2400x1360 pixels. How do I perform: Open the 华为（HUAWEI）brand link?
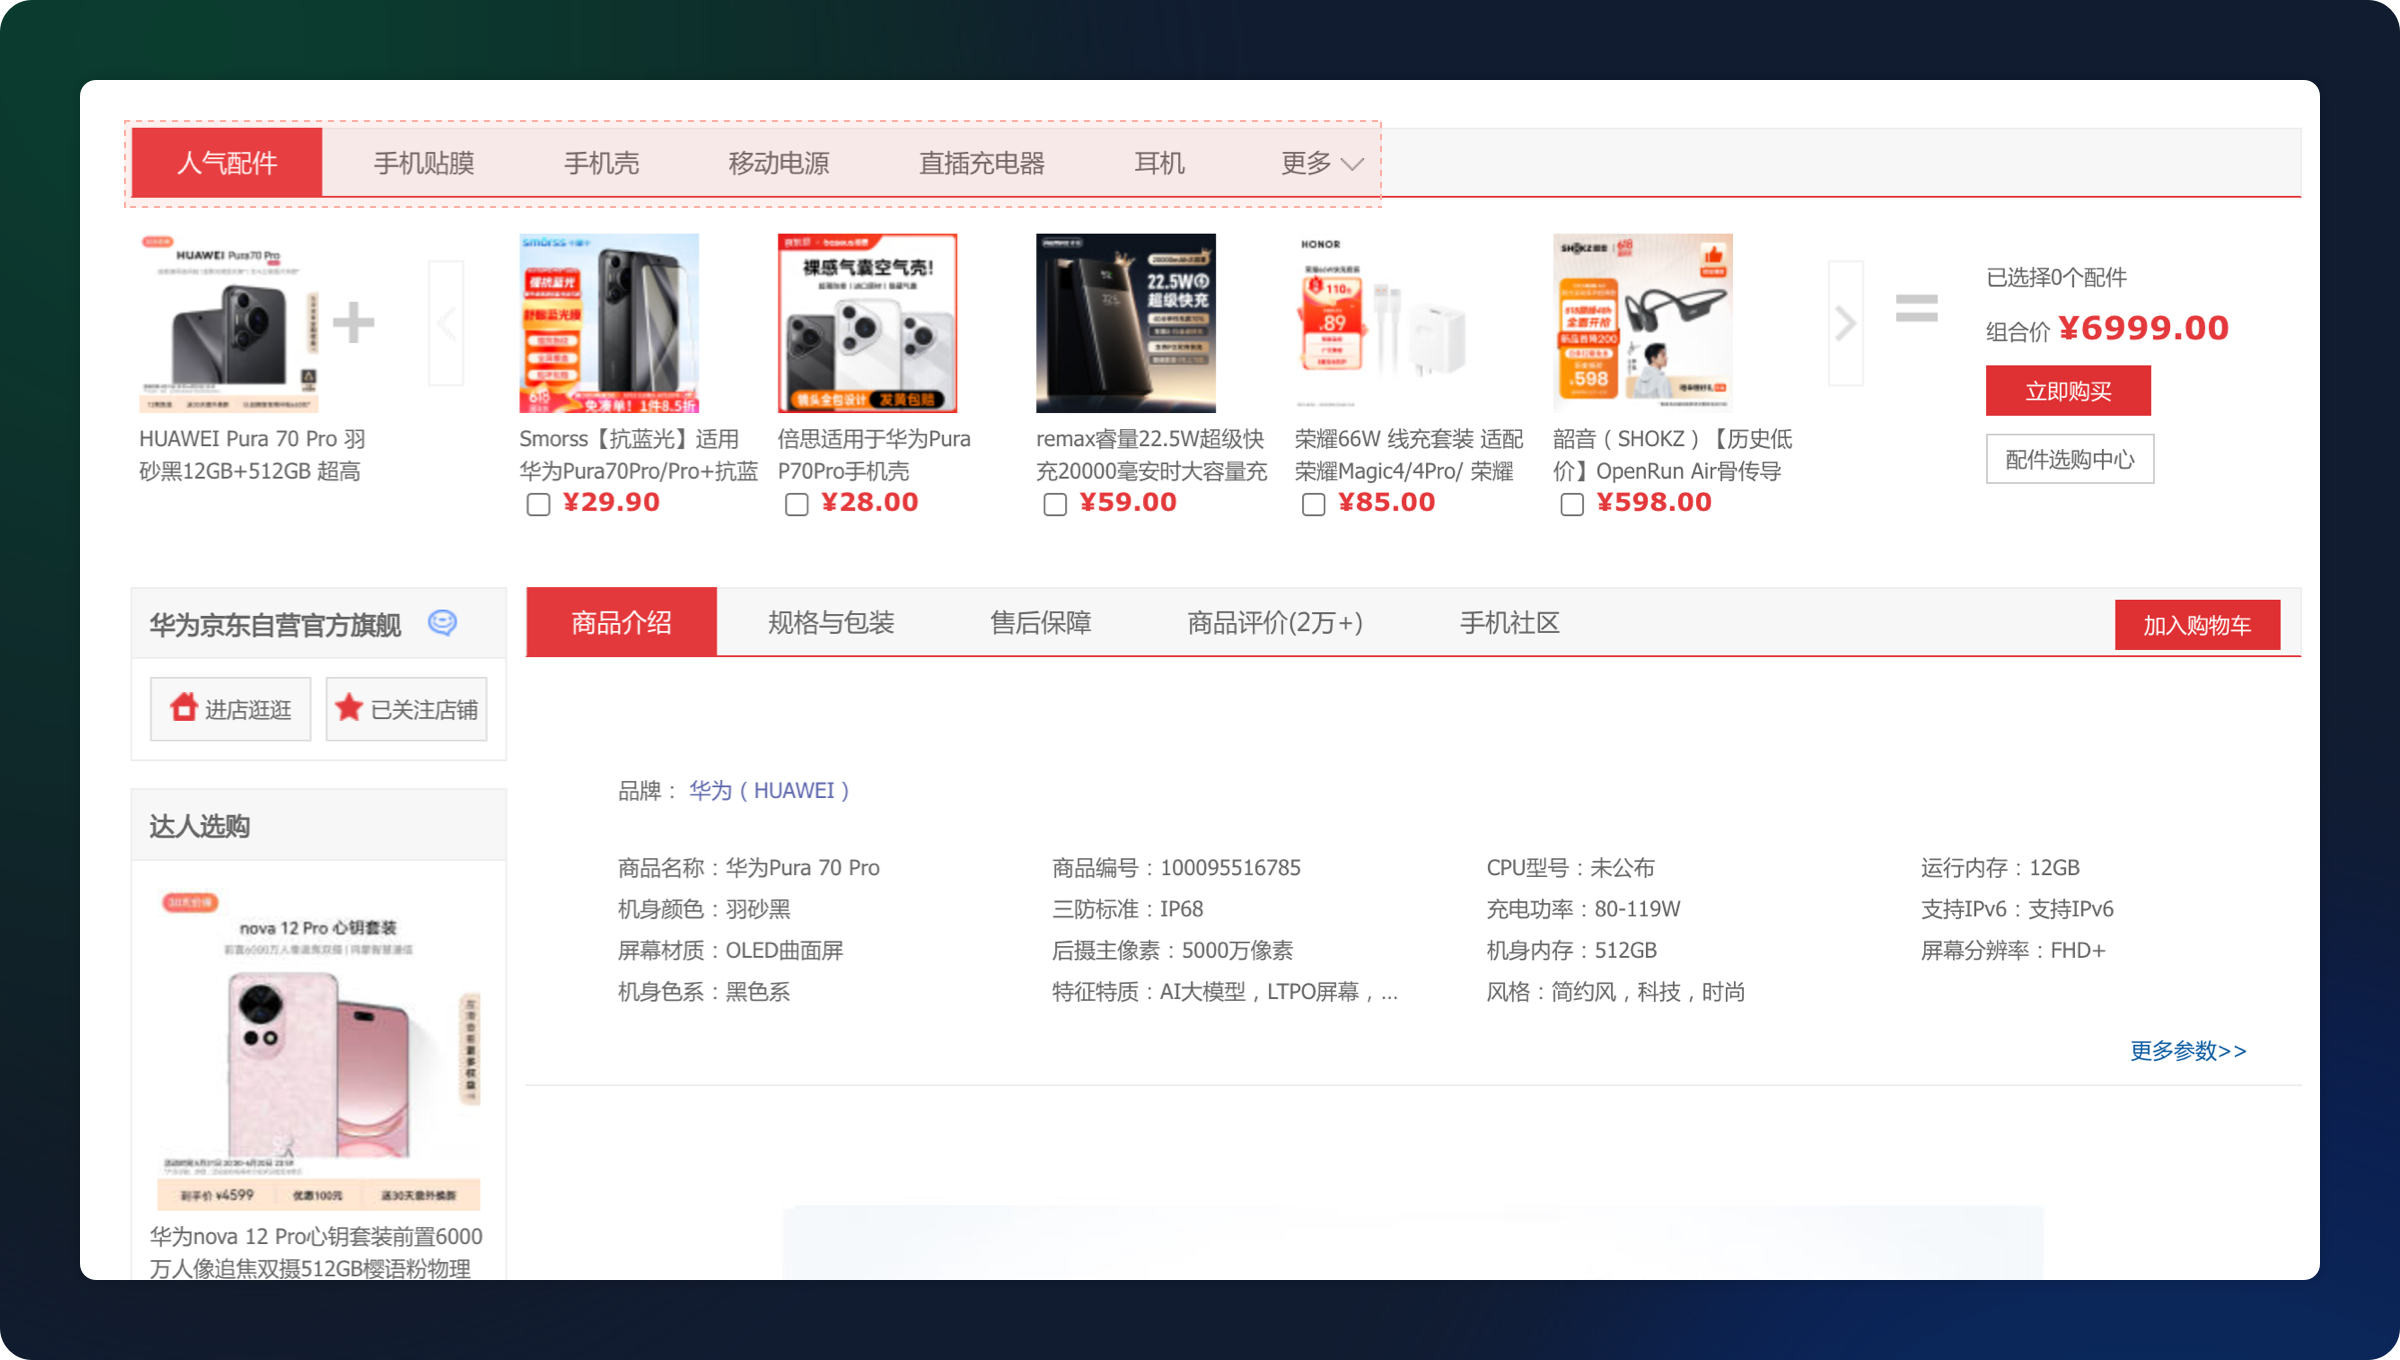(769, 790)
